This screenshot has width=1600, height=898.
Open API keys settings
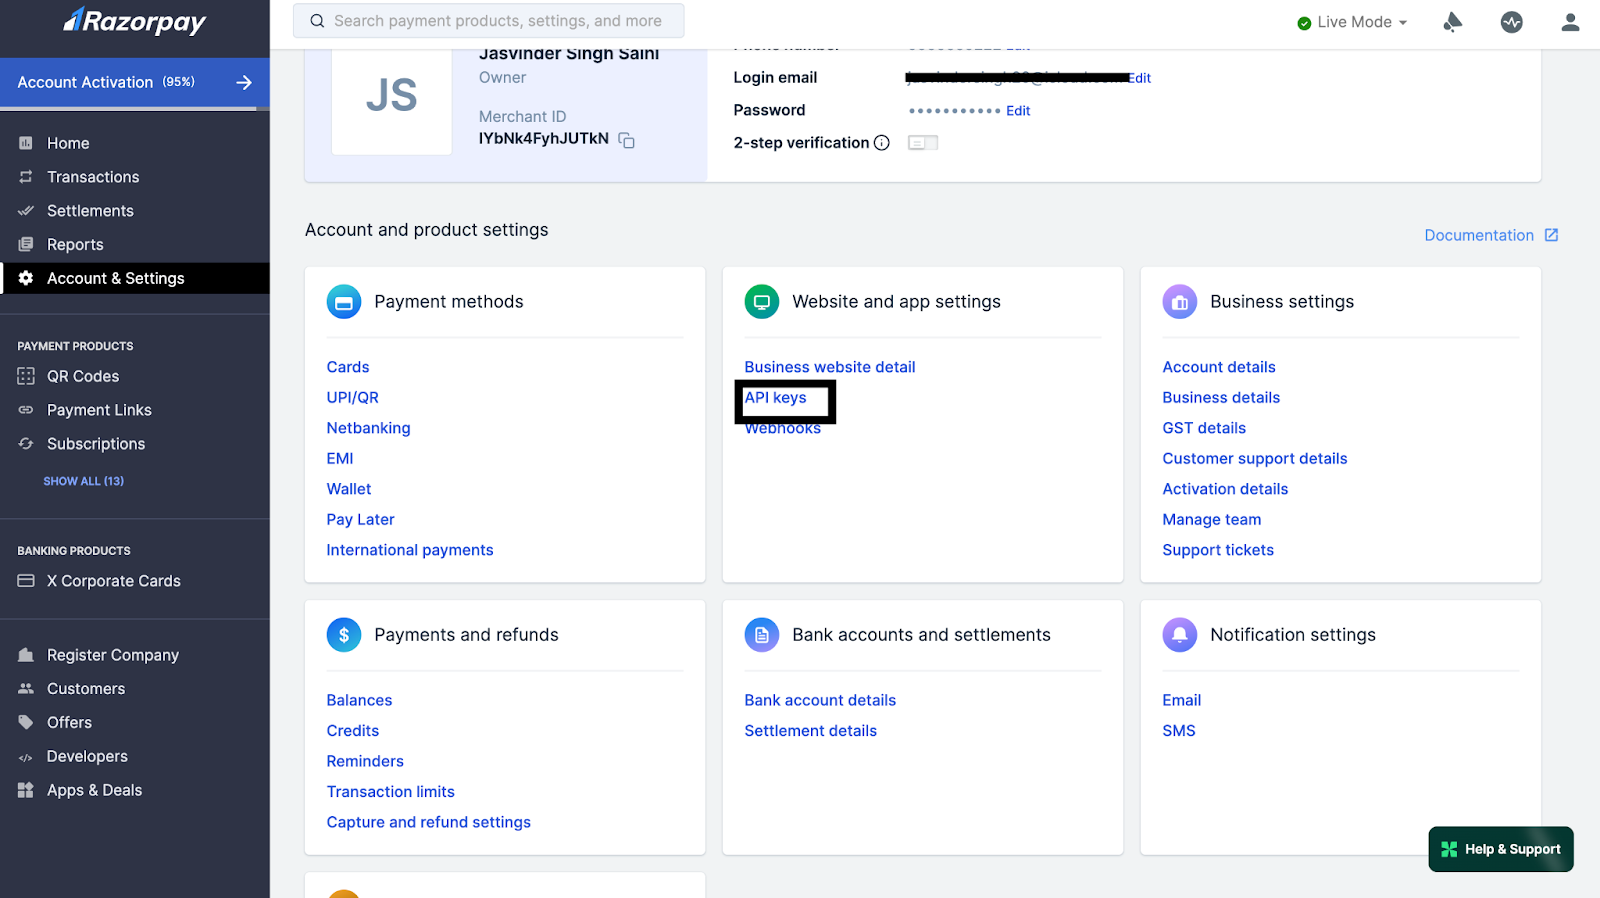point(776,398)
